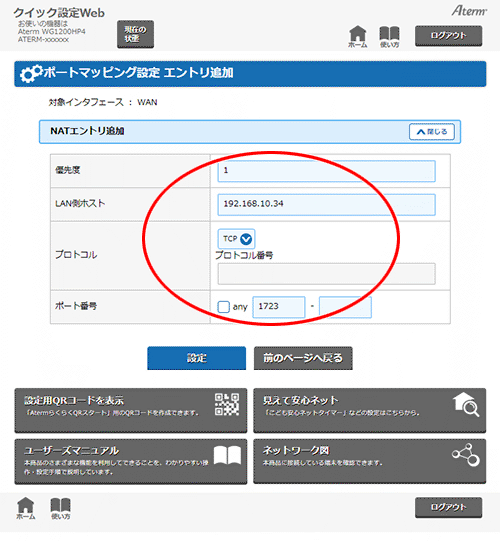Open the 設定用QRコードを表示 panel
This screenshot has height=541, width=500.
pos(131,410)
